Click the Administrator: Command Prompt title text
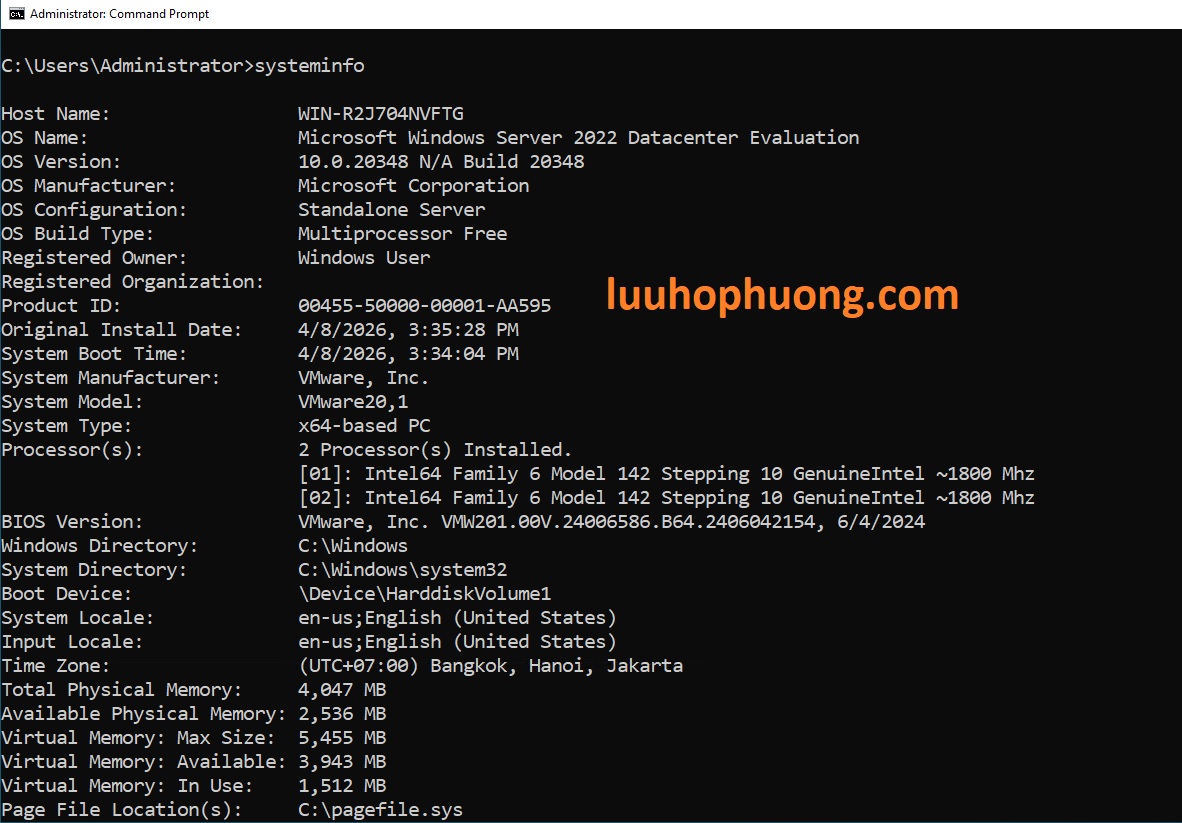This screenshot has width=1182, height=823. pos(120,14)
